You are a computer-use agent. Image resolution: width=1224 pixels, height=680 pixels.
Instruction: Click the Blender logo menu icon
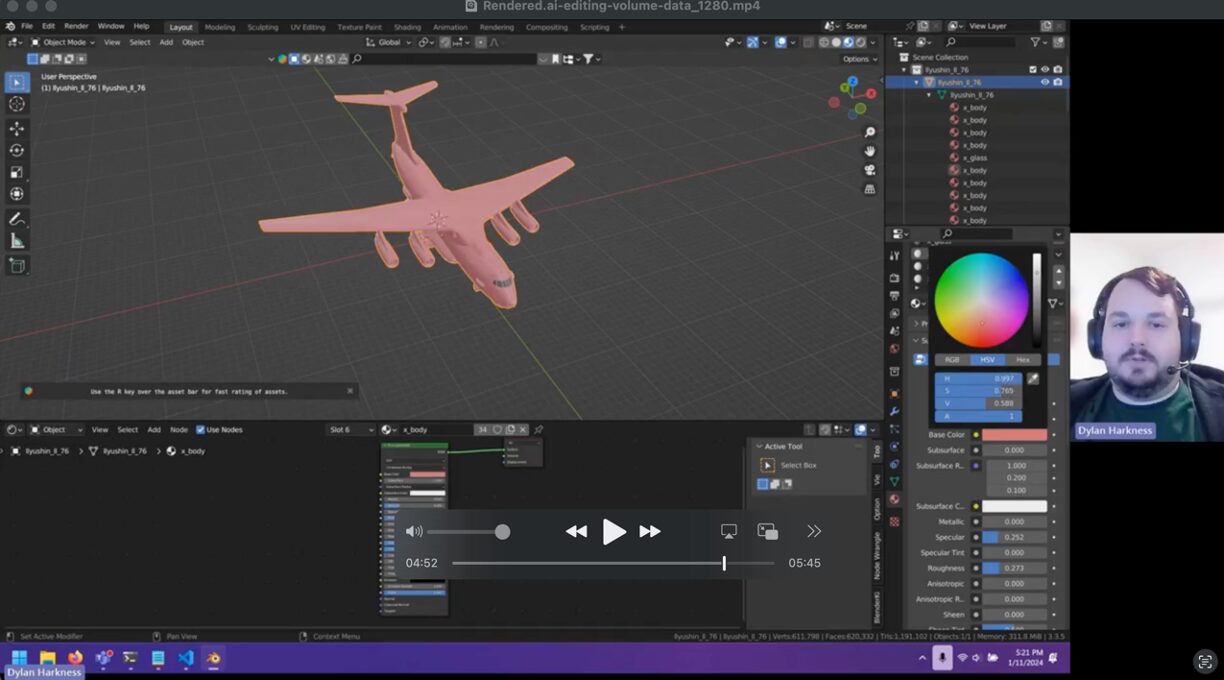(10, 26)
